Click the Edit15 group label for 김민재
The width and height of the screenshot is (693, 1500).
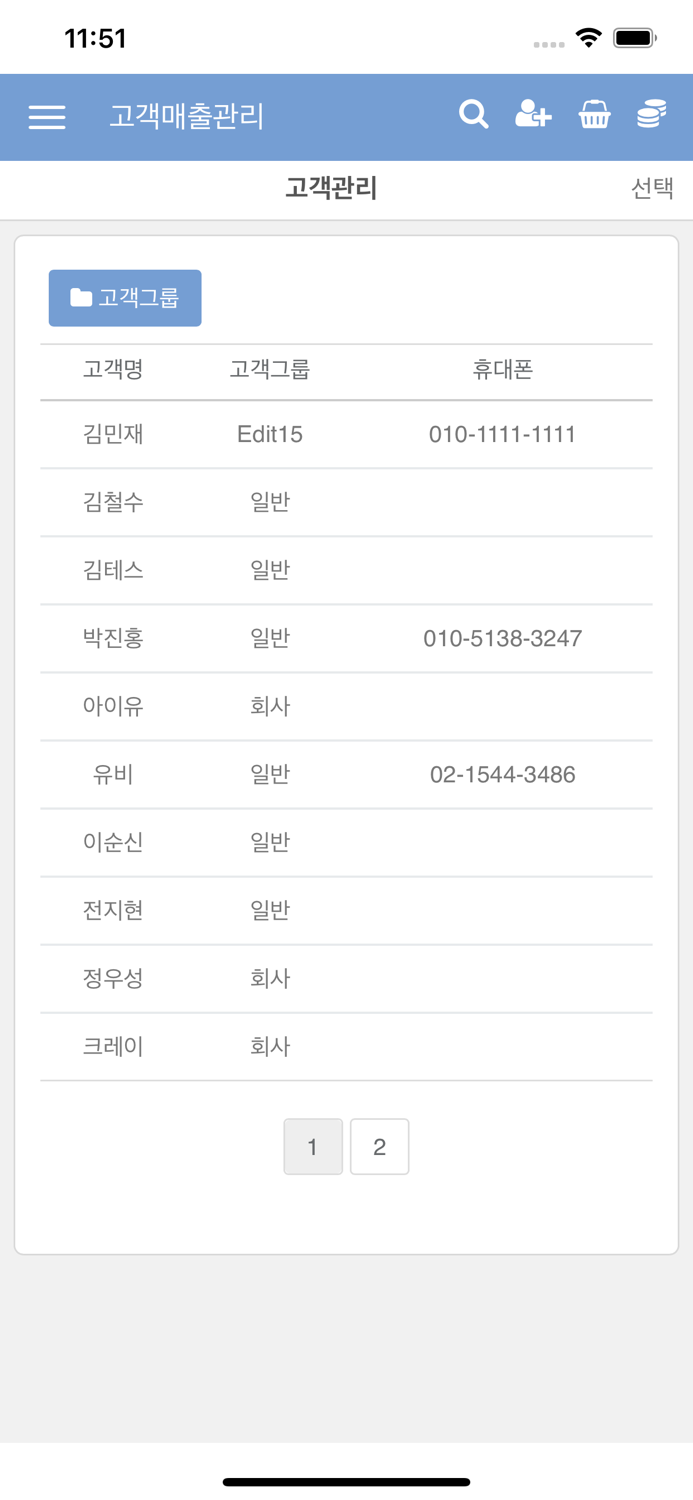tap(269, 434)
